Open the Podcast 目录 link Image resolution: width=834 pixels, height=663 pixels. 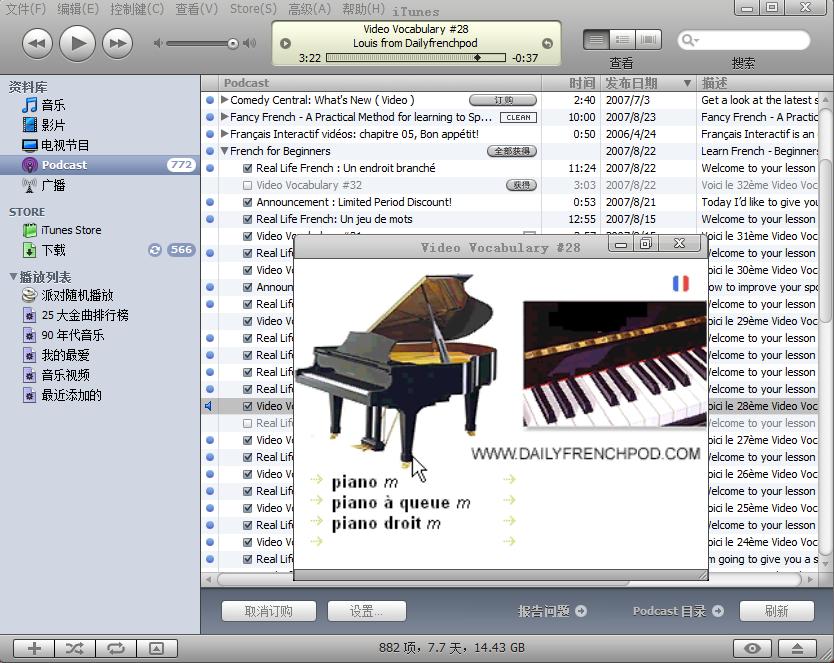pyautogui.click(x=678, y=611)
